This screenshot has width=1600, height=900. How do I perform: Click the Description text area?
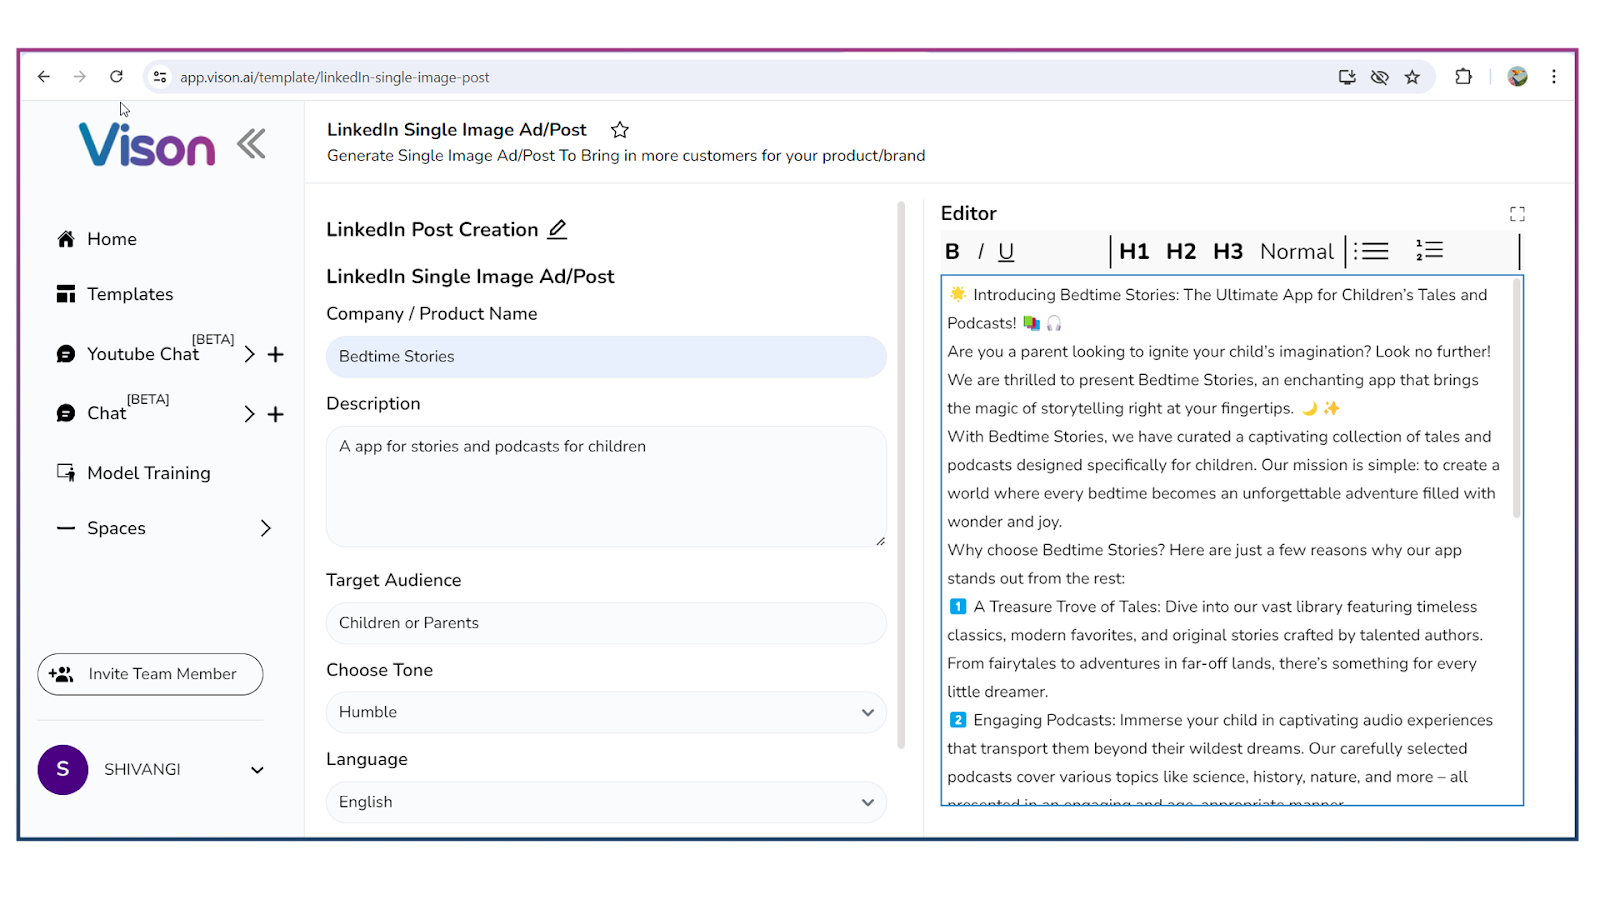(606, 487)
